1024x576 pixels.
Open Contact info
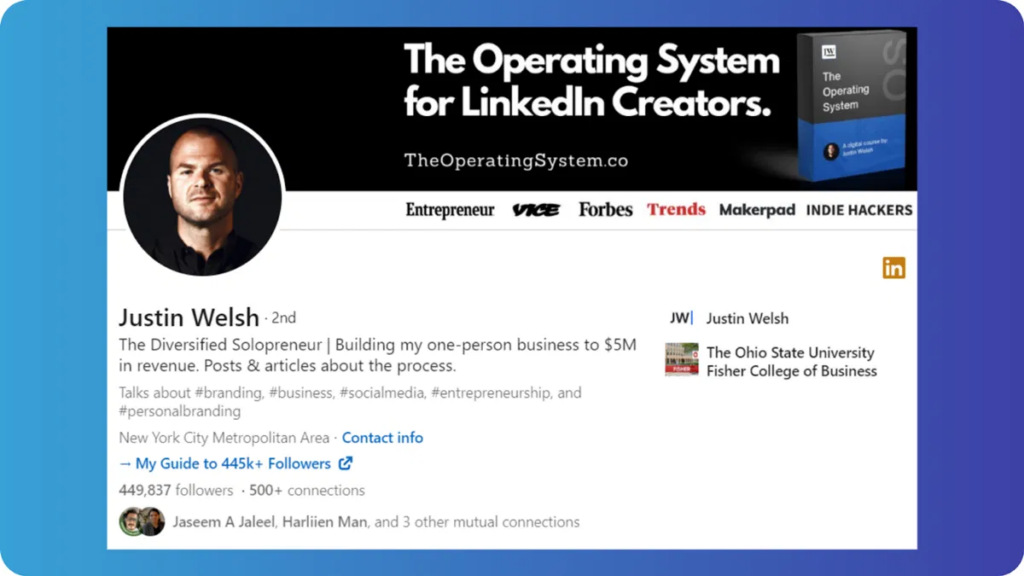tap(382, 437)
